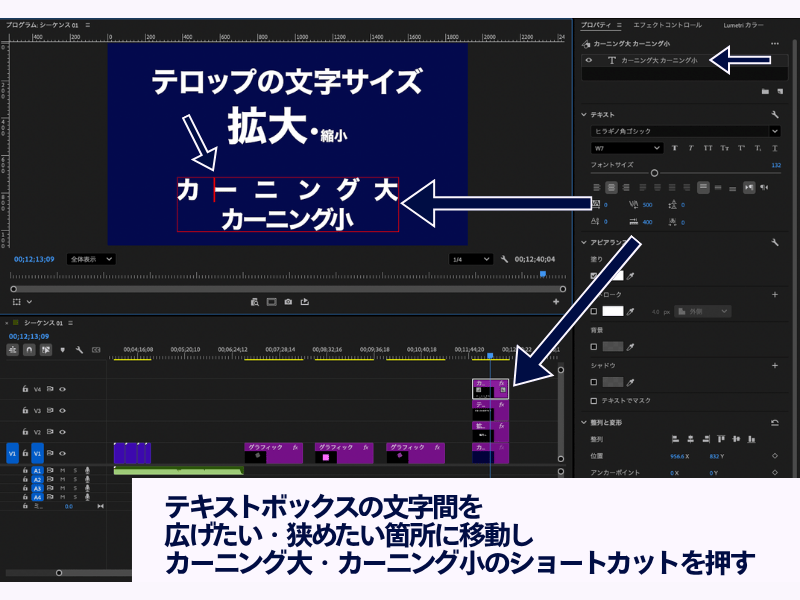800x600 pixels.
Task: Click the timeline snap magnet icon
Action: point(30,350)
